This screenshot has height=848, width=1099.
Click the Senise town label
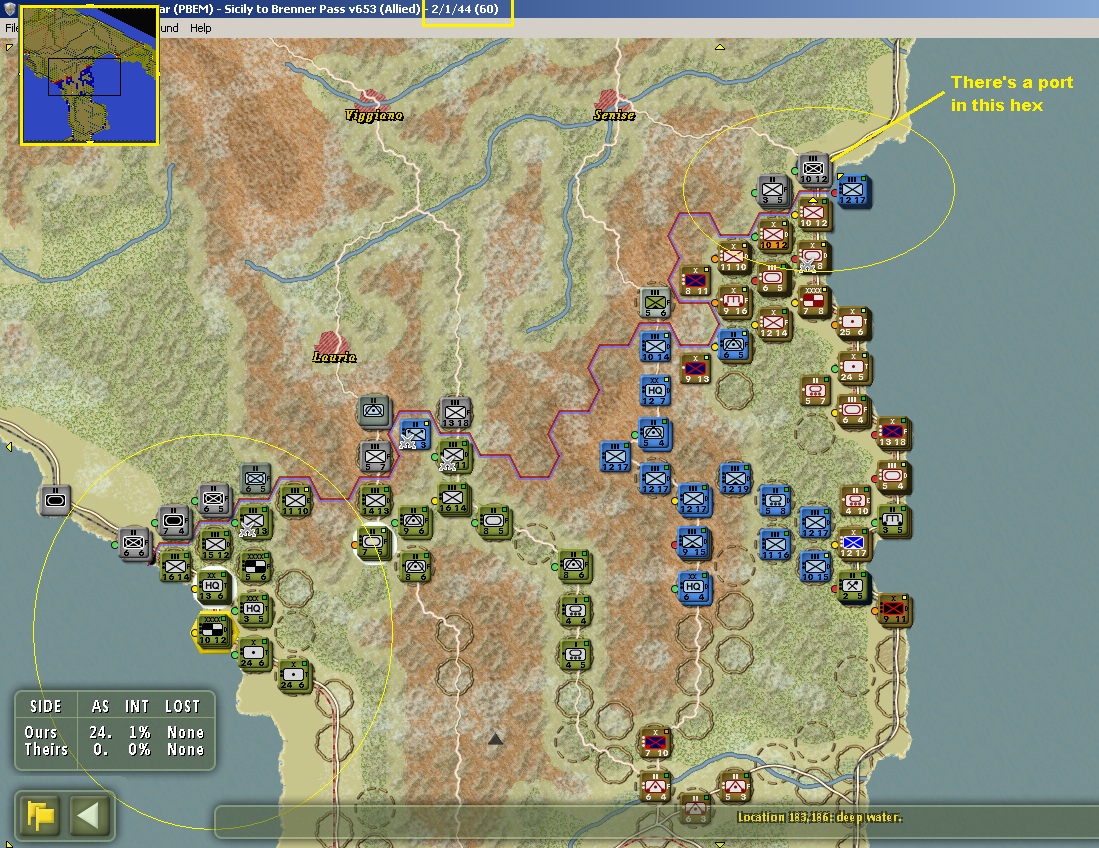click(614, 115)
